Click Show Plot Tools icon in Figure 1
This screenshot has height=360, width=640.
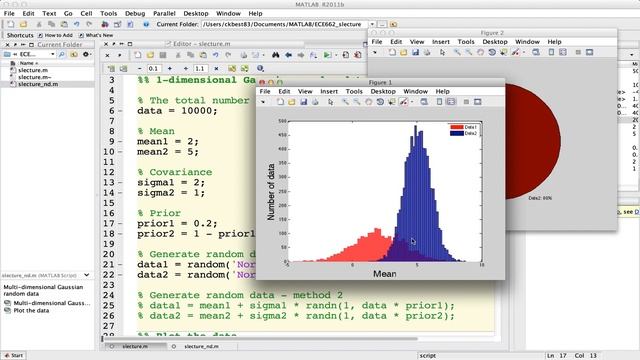click(478, 102)
